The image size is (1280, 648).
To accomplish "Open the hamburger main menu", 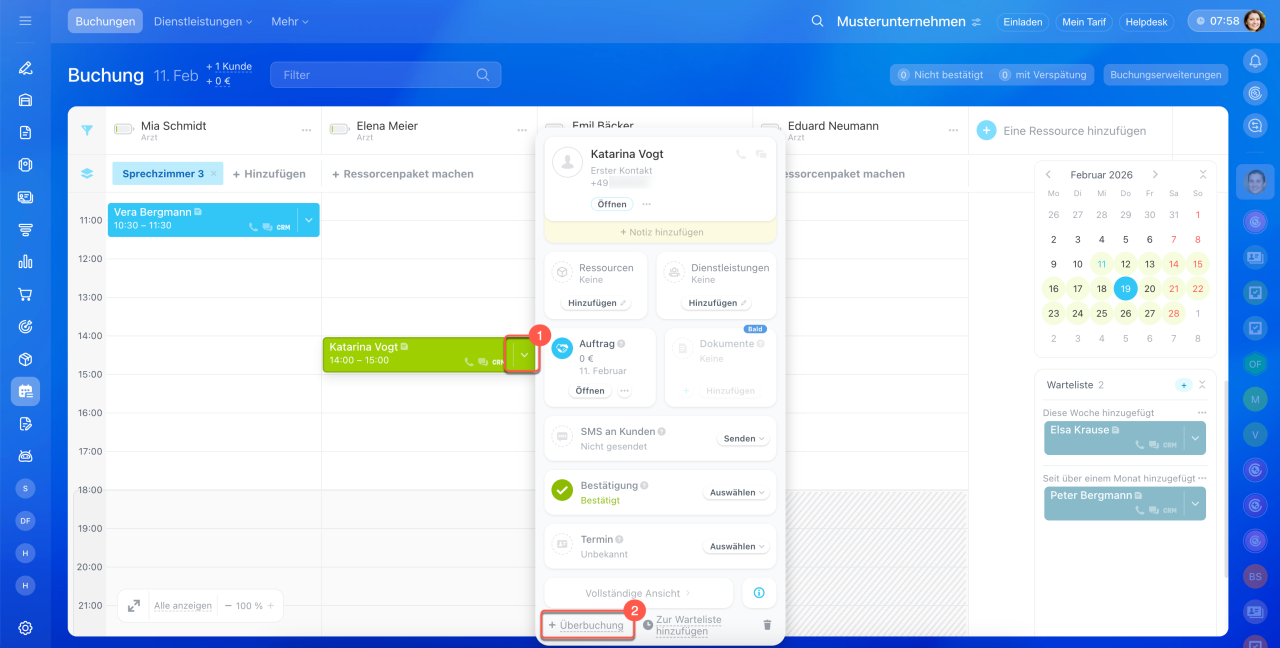I will pos(25,21).
